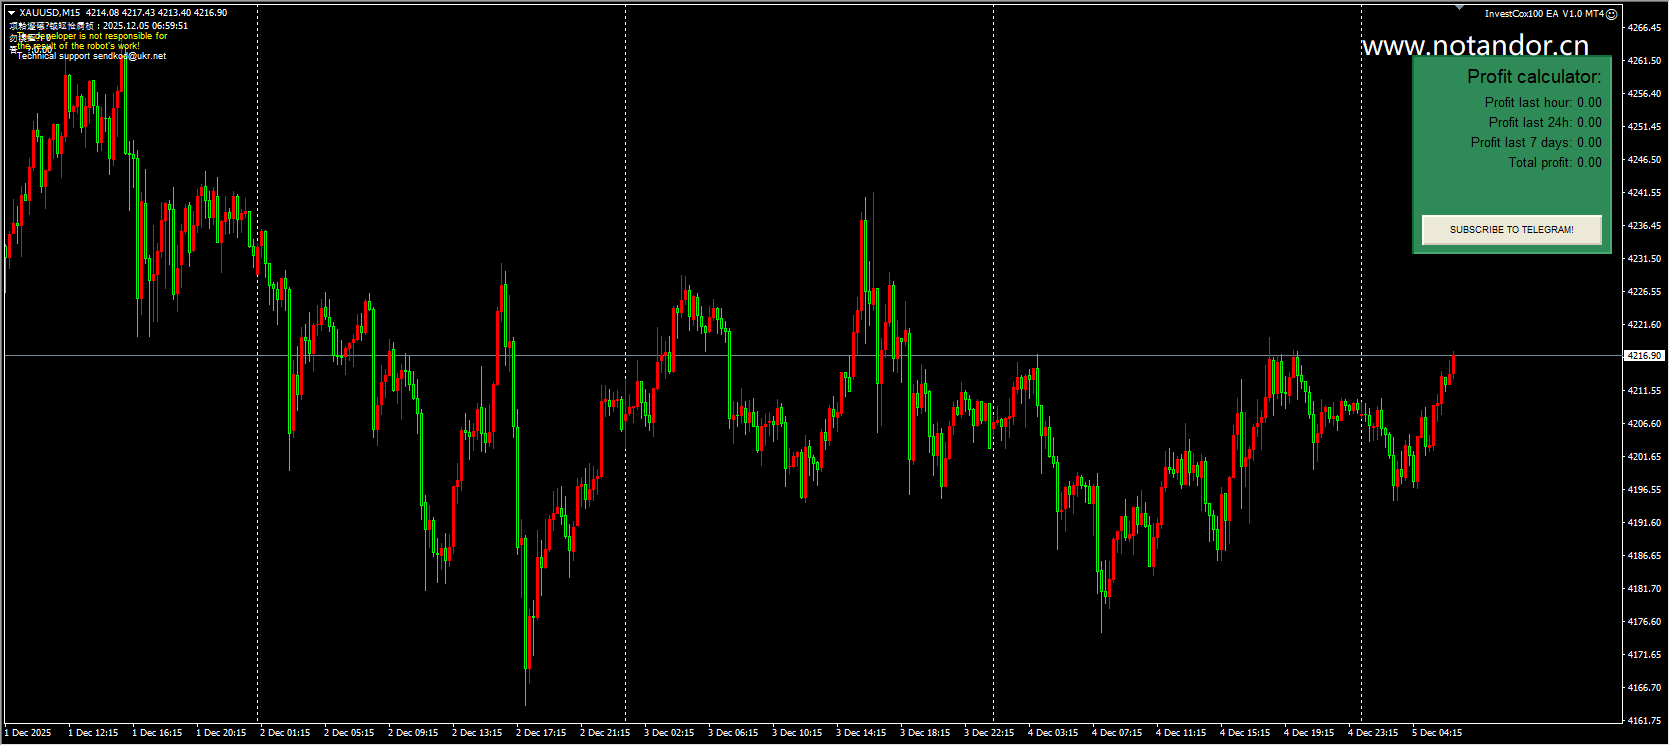Click the 4 Dec 19:15 time axis label
Viewport: 1670px width, 746px height.
tap(1309, 733)
